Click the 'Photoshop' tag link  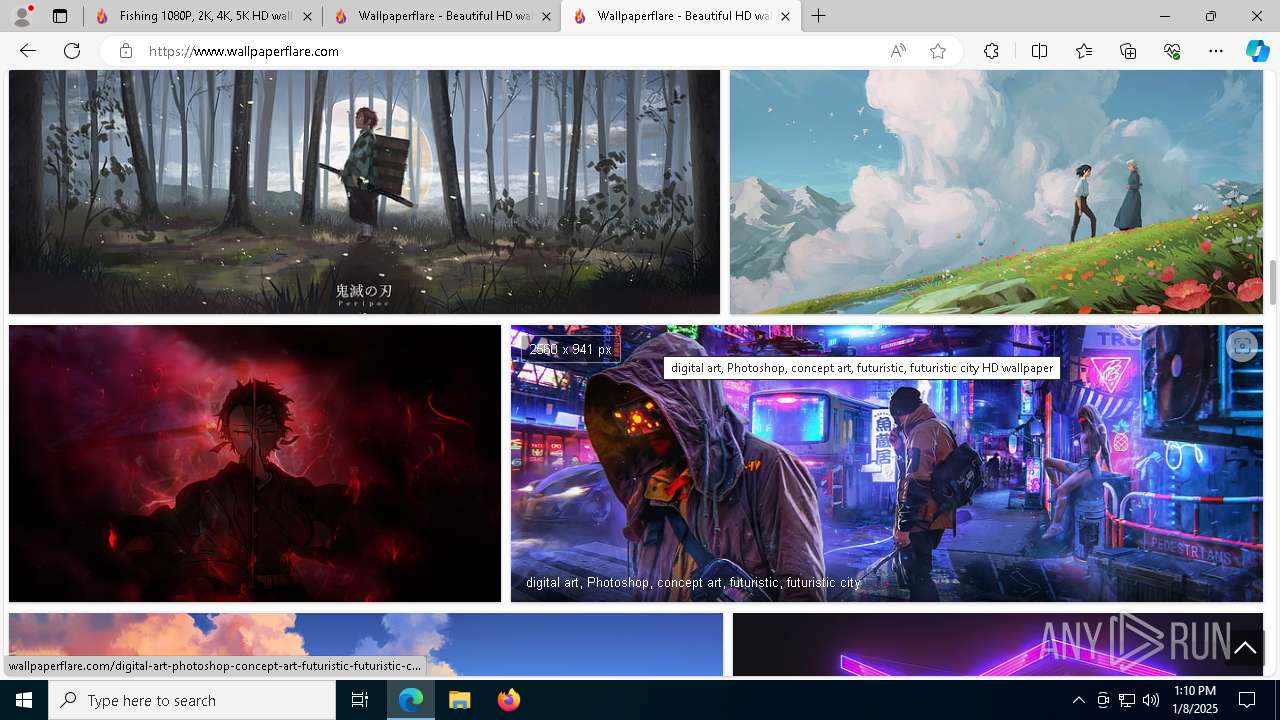click(x=618, y=582)
